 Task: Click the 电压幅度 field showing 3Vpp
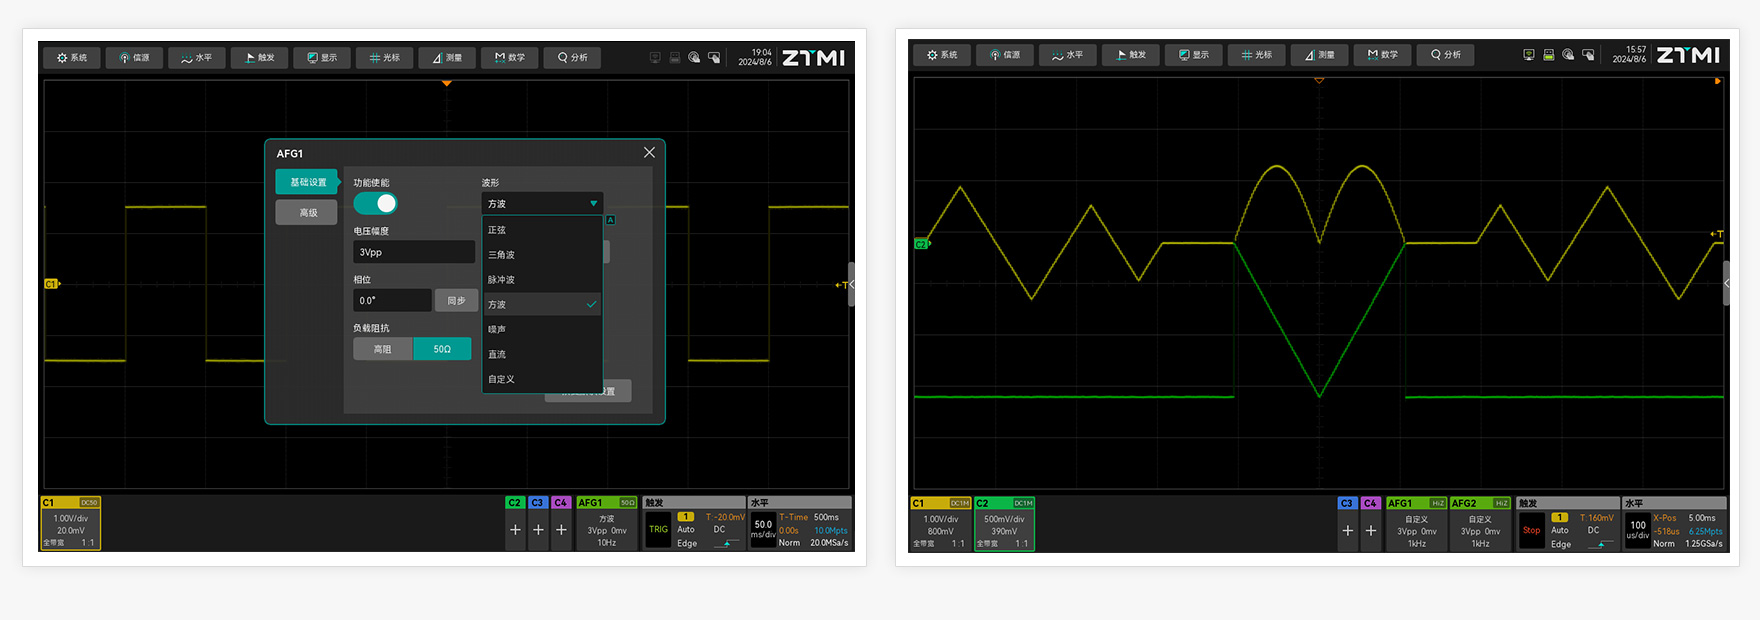tap(413, 252)
